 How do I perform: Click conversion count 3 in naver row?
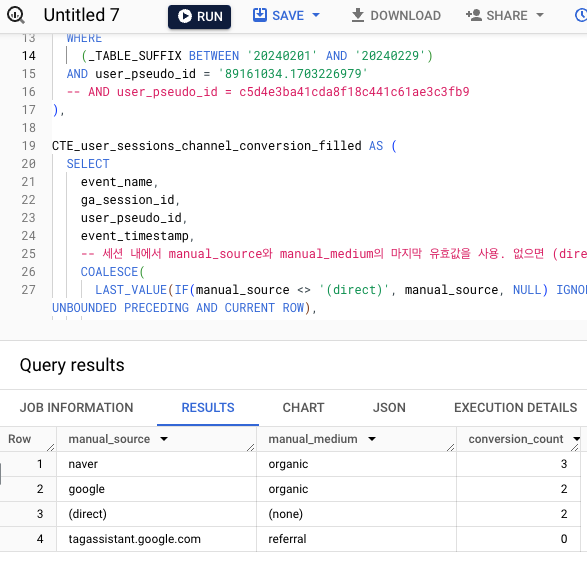518,464
